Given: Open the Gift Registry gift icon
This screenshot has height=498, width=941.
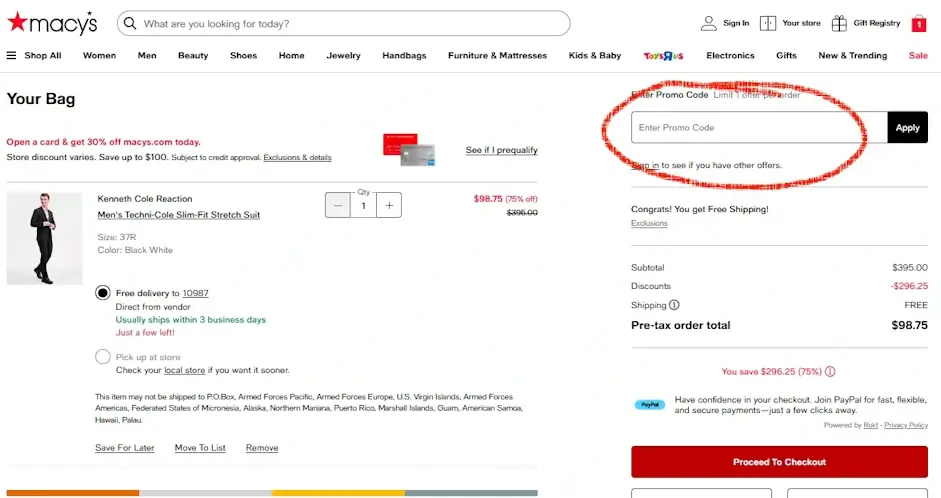Looking at the screenshot, I should [839, 23].
